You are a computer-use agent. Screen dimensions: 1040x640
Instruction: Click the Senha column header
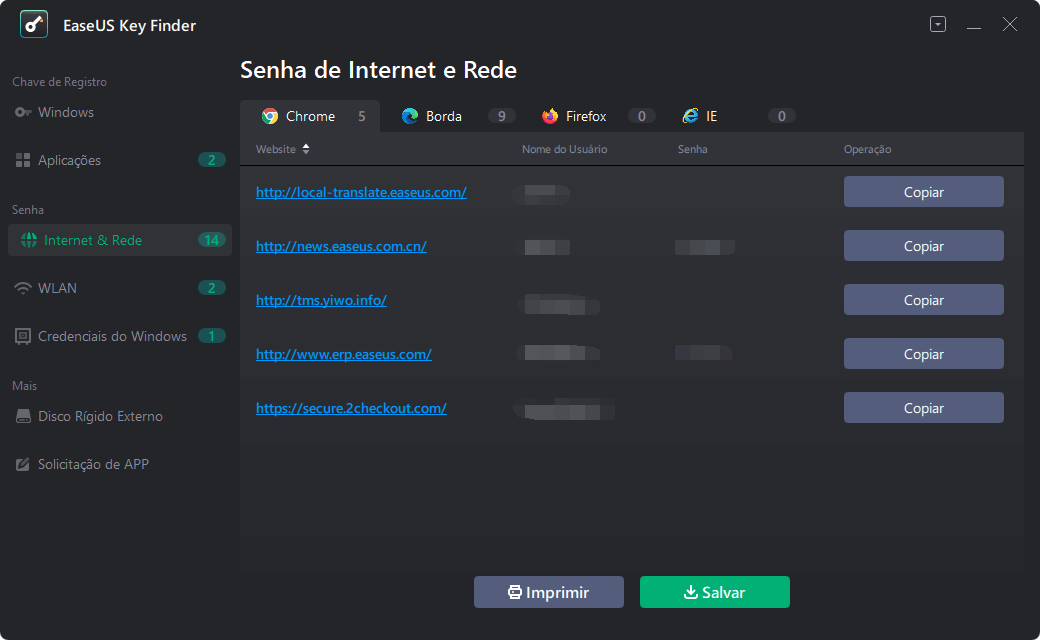point(692,149)
